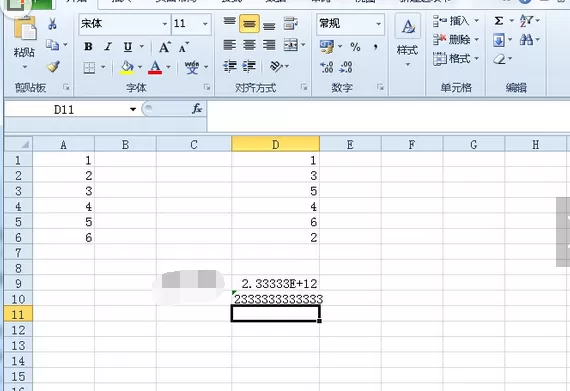
Task: Align text left
Action: 229,45
